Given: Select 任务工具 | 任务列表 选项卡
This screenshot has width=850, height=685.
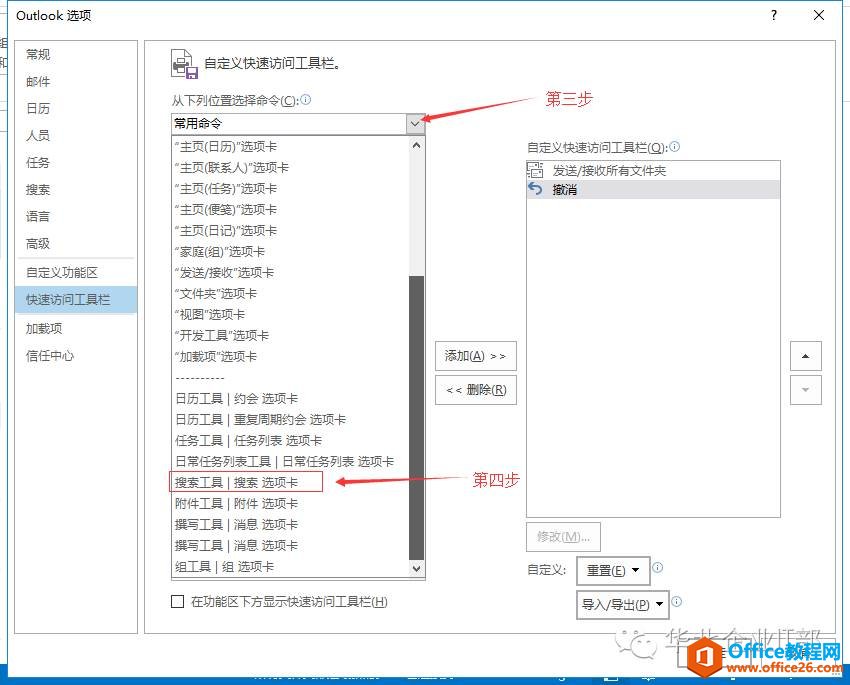Looking at the screenshot, I should 290,441.
